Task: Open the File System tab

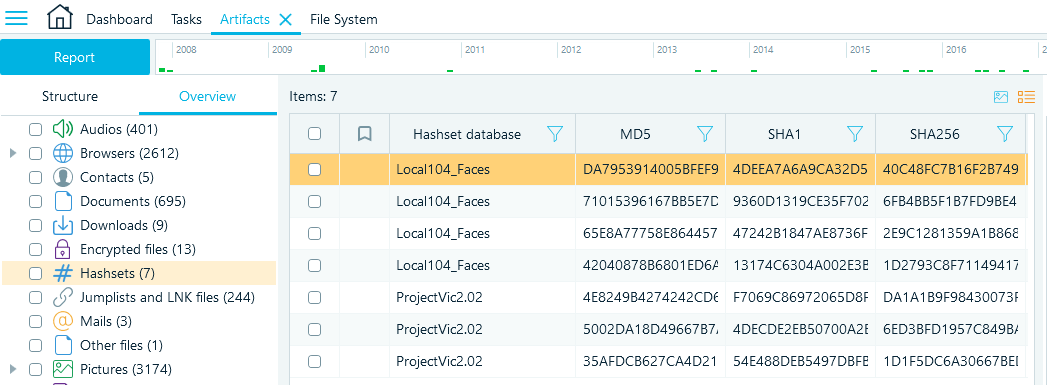Action: coord(344,19)
